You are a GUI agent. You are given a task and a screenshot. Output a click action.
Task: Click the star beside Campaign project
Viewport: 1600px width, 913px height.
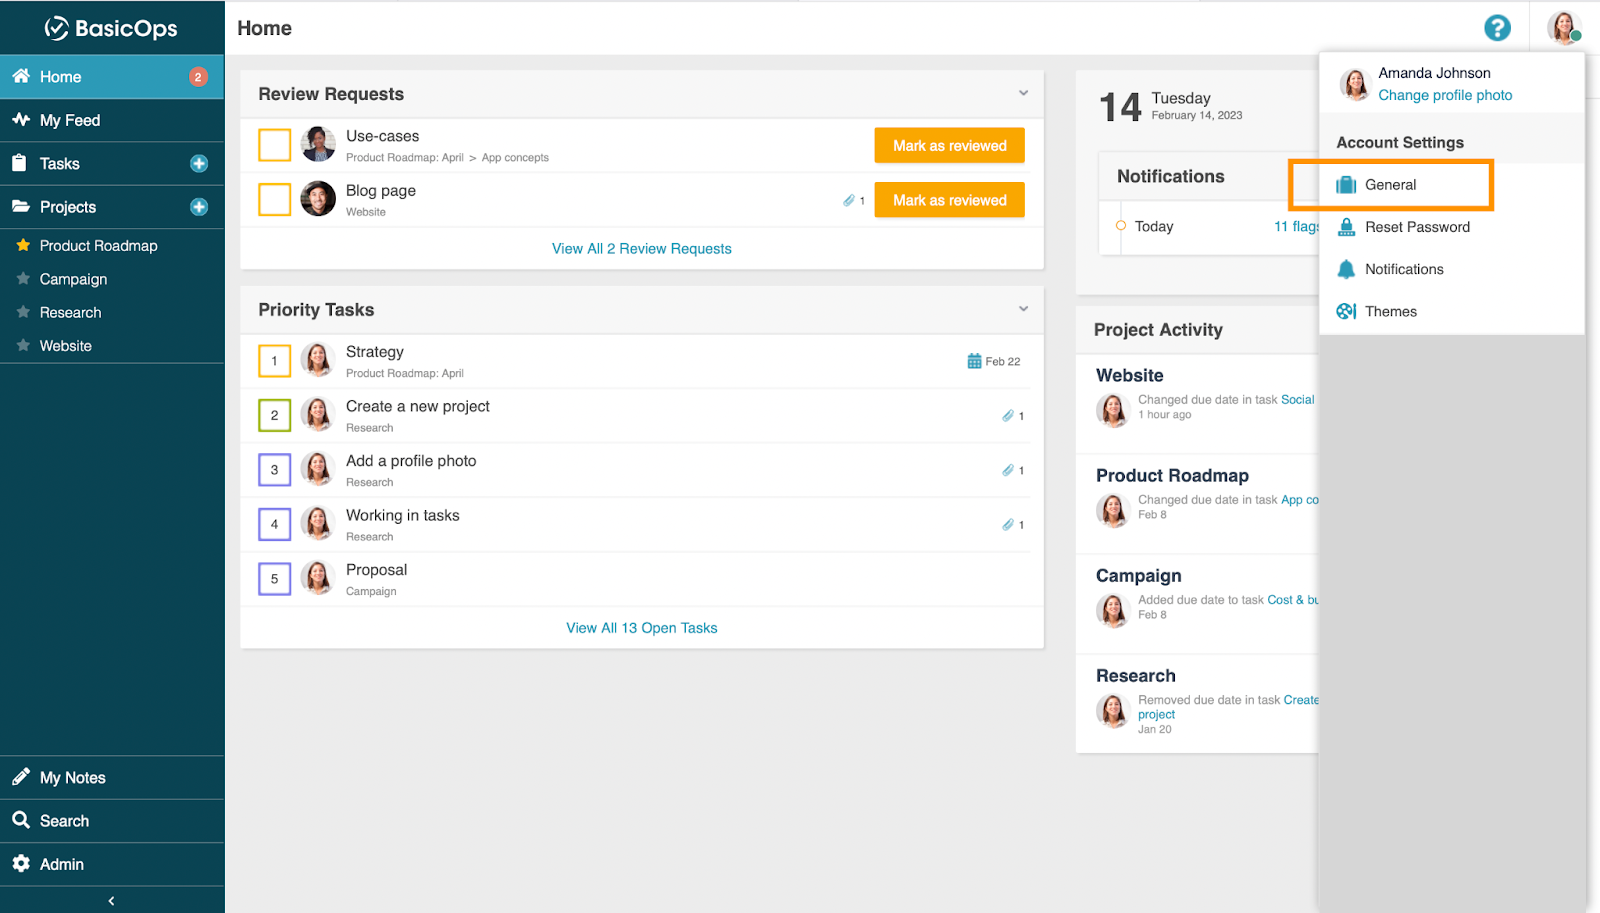pos(23,279)
